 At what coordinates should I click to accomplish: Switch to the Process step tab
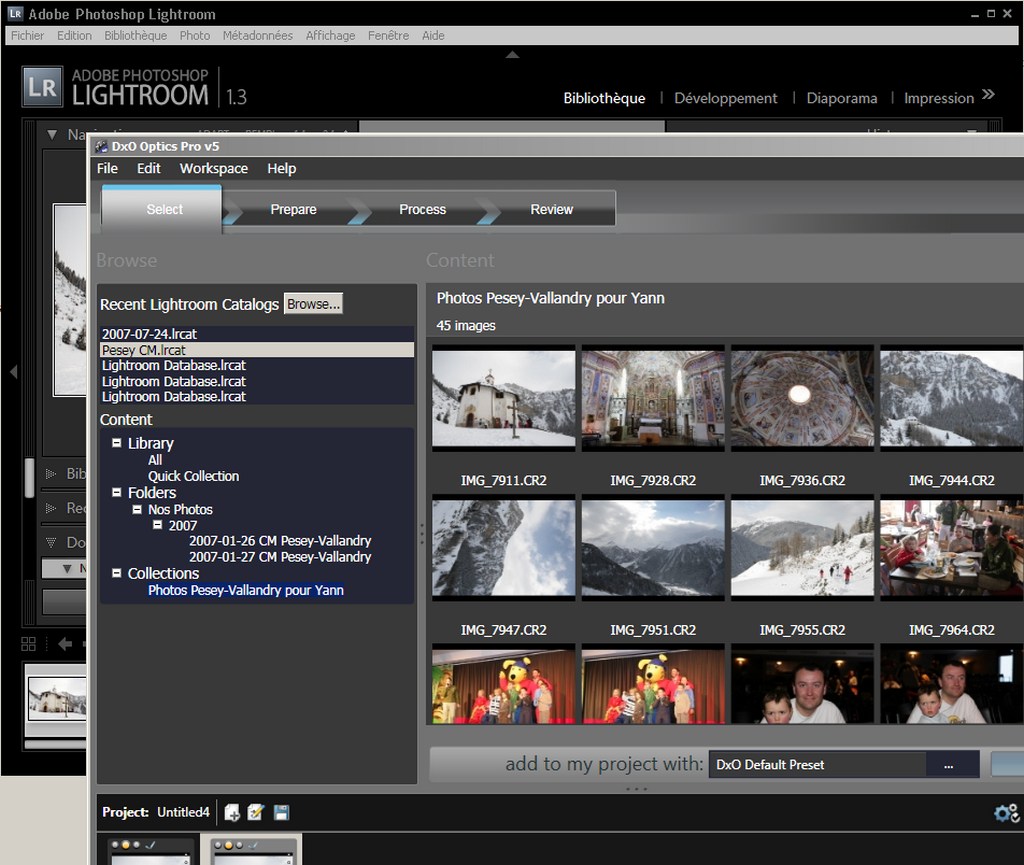pyautogui.click(x=423, y=210)
